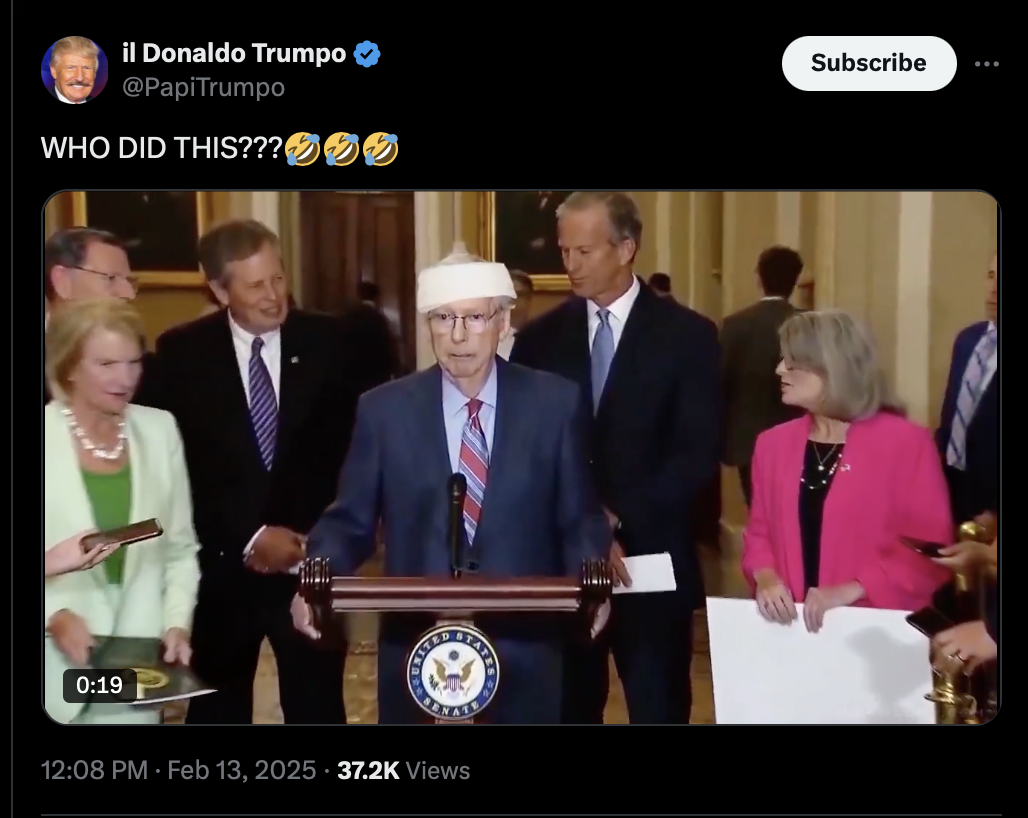Screen dimensions: 1028x818
Task: Open the 37.2K view count
Action: tap(368, 770)
